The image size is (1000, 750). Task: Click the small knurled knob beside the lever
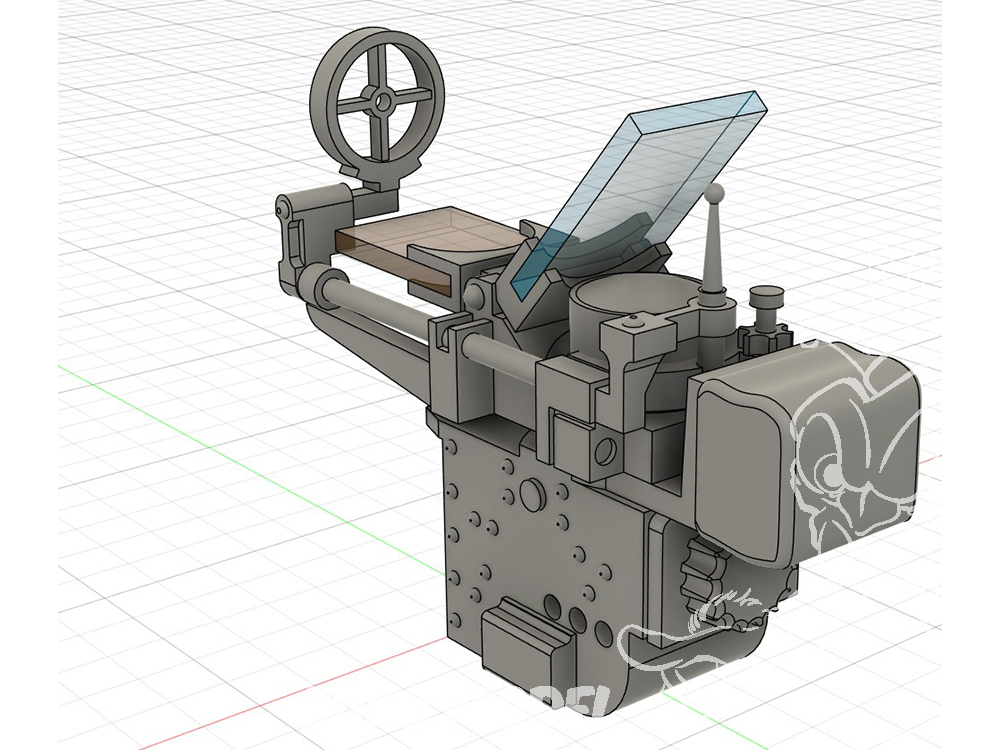(767, 297)
